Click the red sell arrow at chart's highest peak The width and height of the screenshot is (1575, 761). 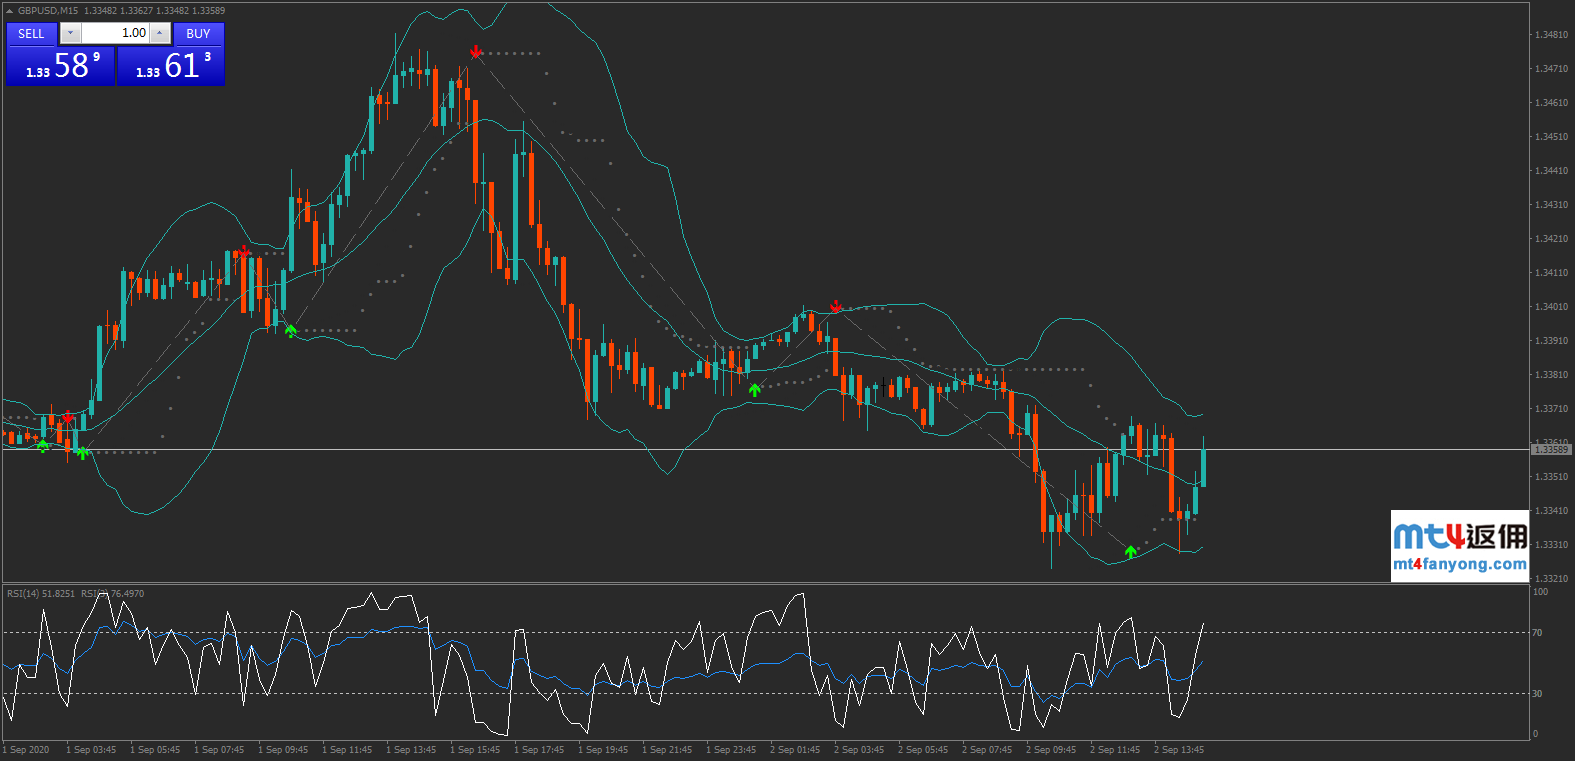pyautogui.click(x=476, y=51)
